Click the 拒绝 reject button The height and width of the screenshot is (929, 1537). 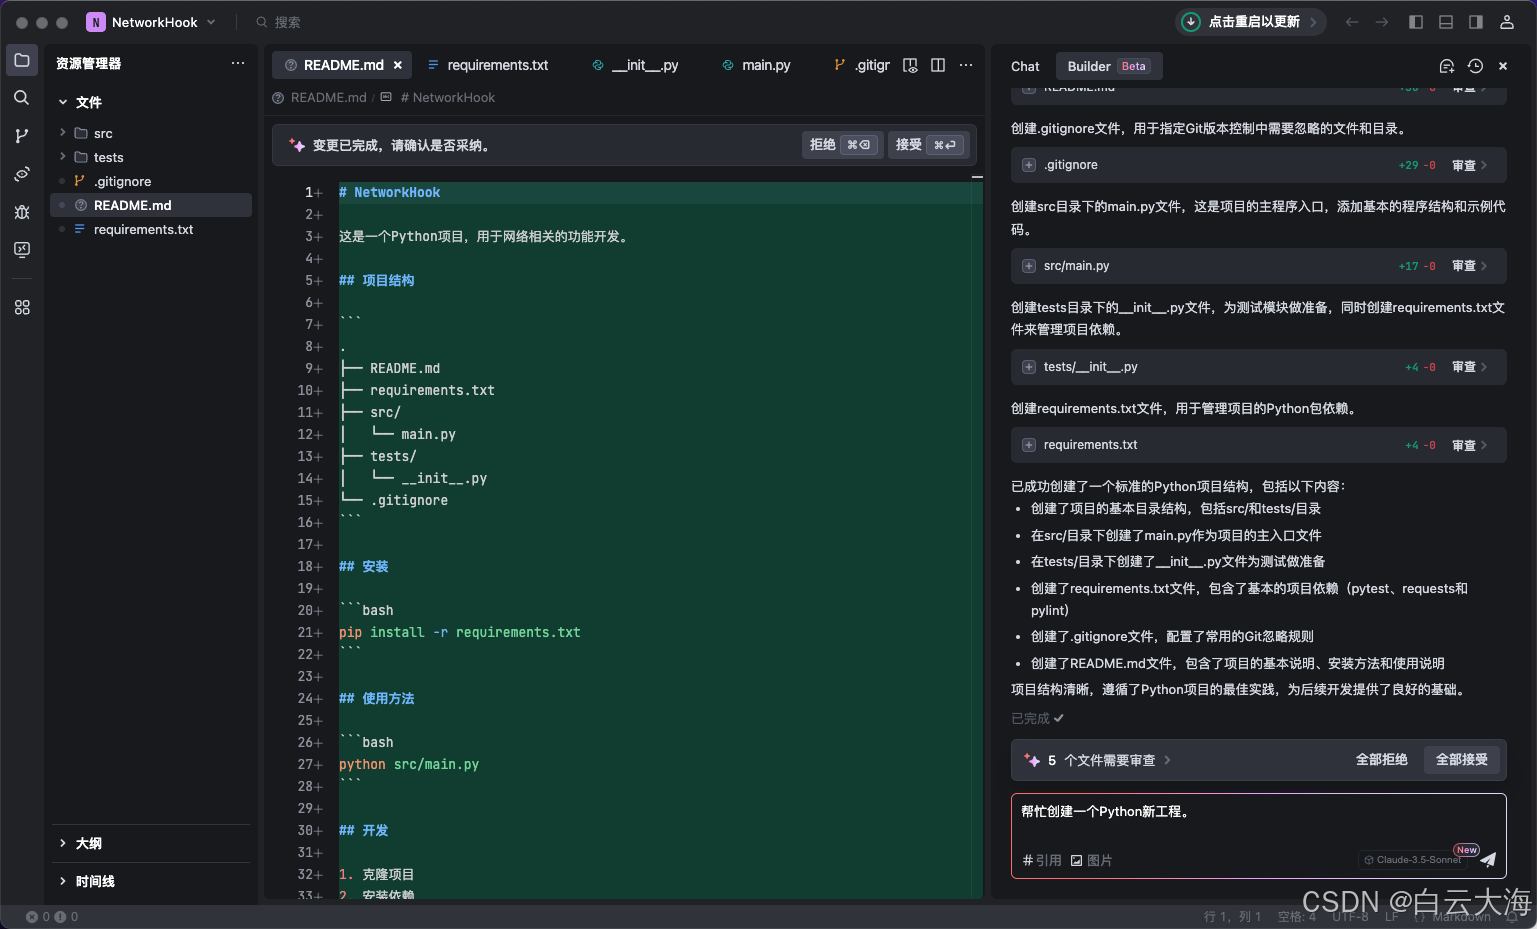[x=841, y=145]
